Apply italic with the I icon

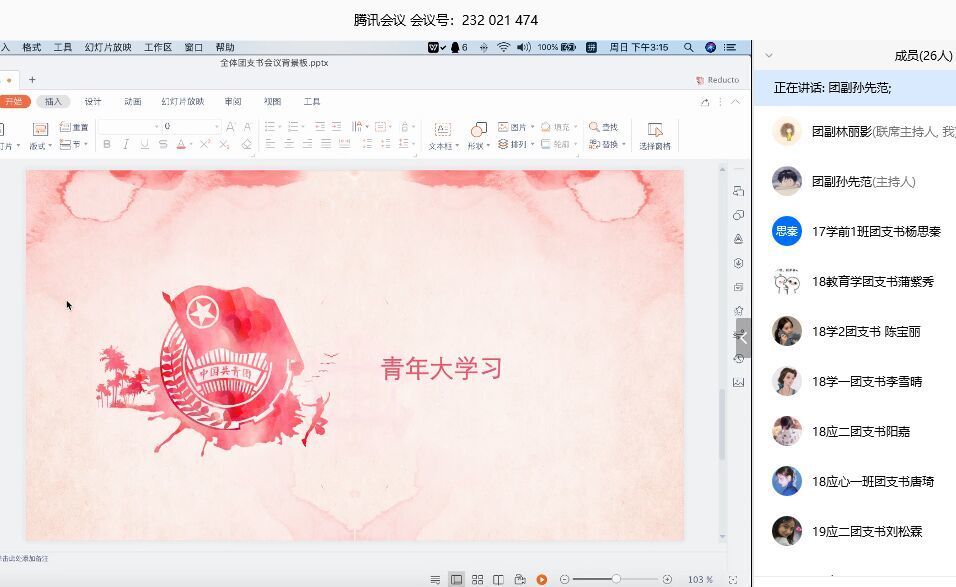click(125, 145)
